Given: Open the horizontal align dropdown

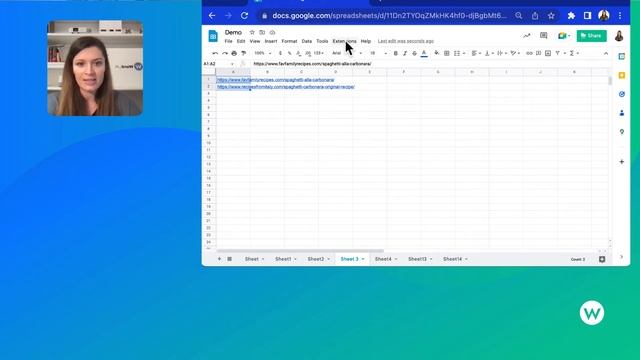Looking at the screenshot, I should click(x=476, y=53).
